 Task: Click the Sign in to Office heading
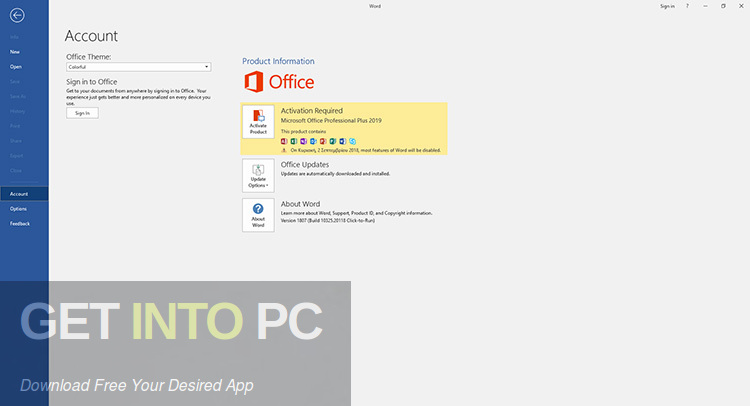(92, 82)
